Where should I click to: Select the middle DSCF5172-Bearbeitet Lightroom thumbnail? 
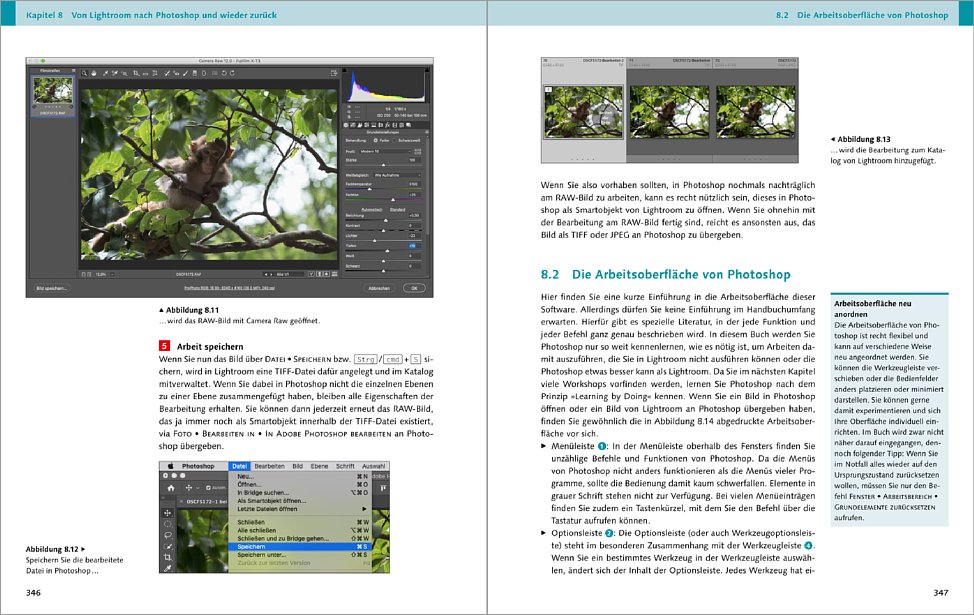tap(669, 111)
